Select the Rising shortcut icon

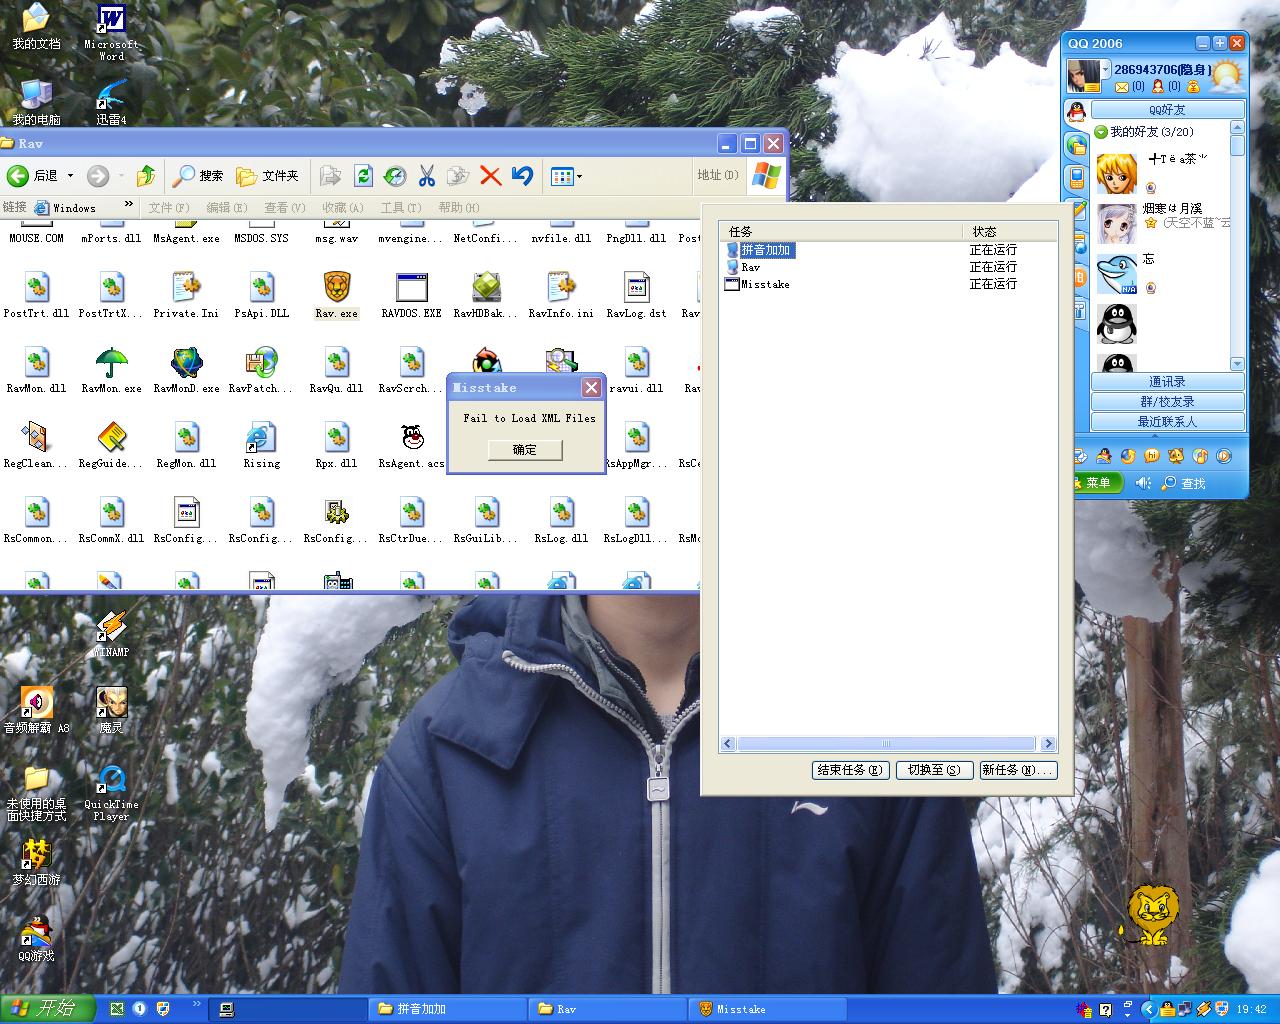click(x=262, y=438)
